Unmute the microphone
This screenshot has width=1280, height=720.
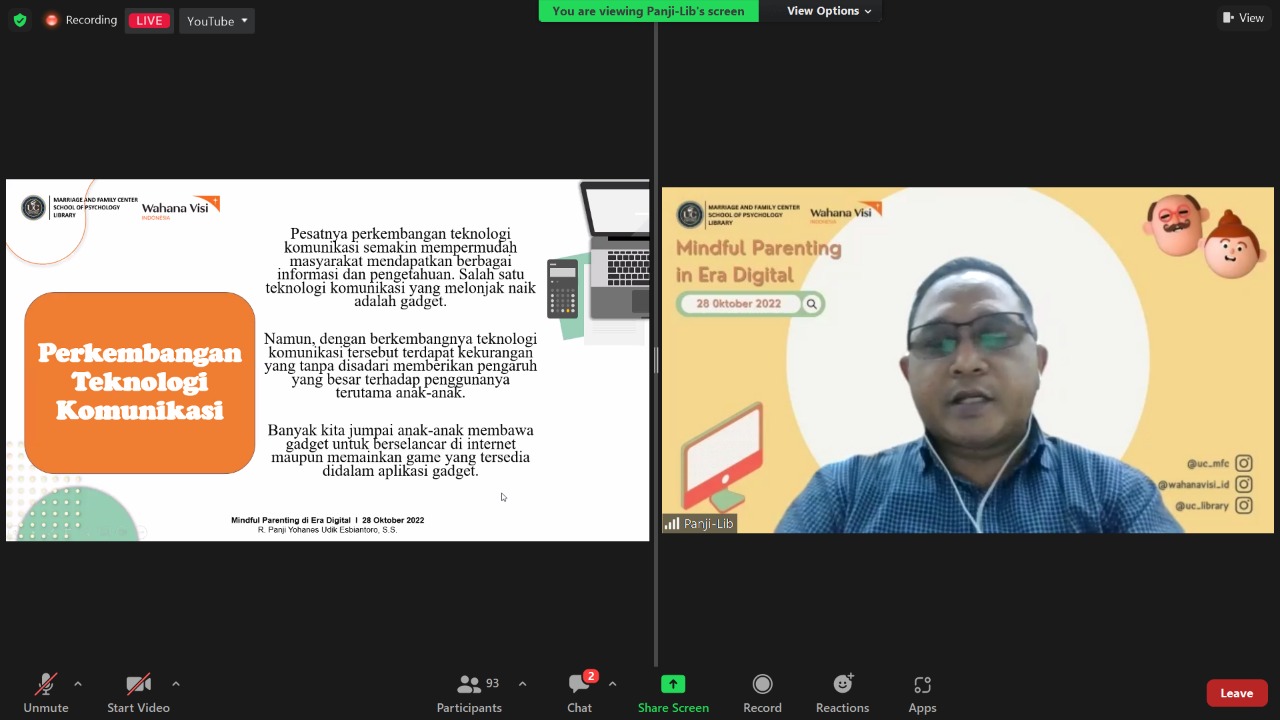pyautogui.click(x=46, y=693)
